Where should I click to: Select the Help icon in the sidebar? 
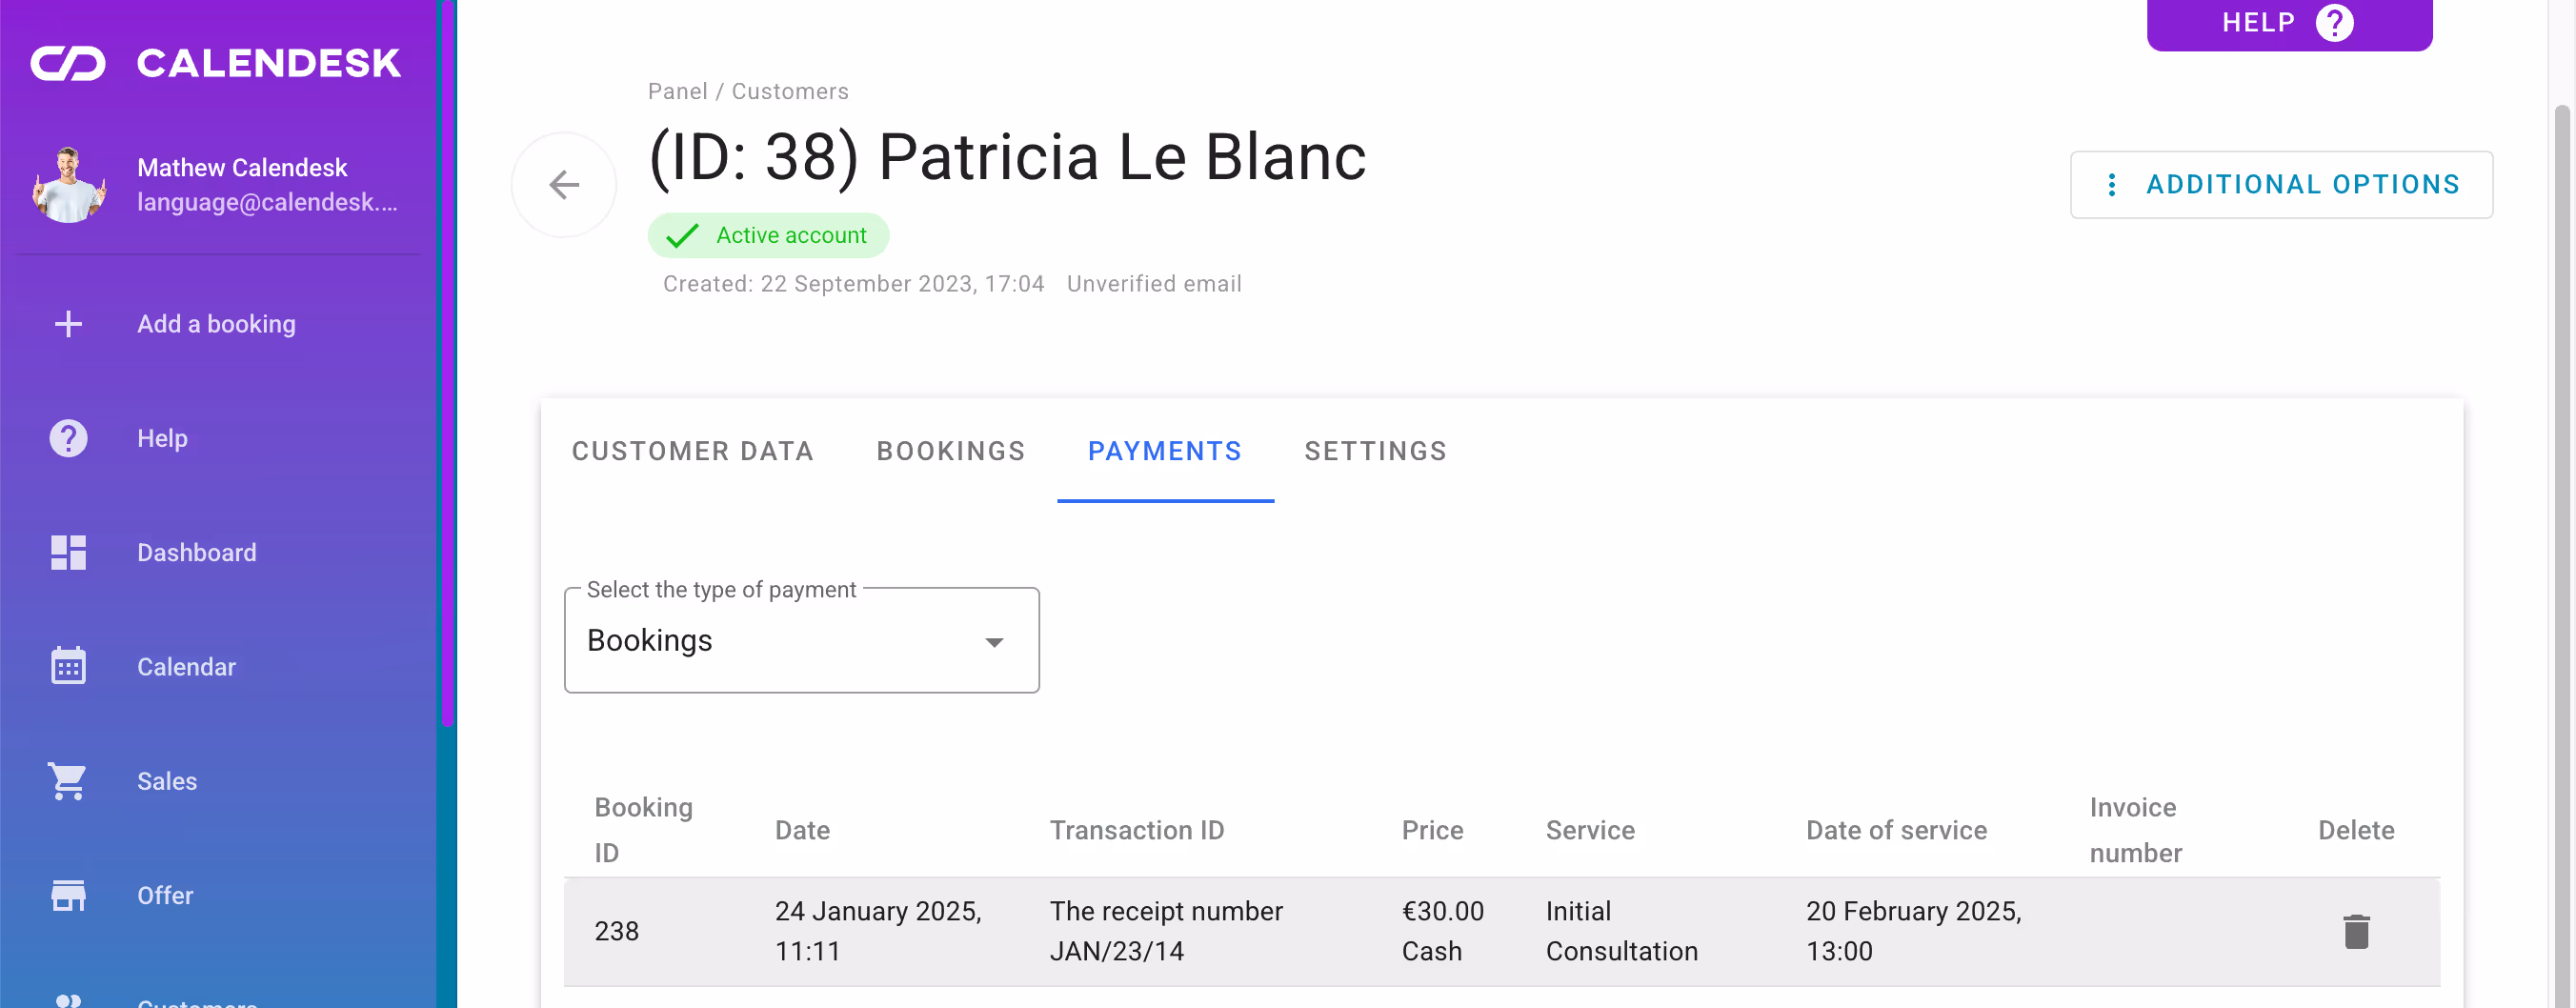click(x=67, y=437)
